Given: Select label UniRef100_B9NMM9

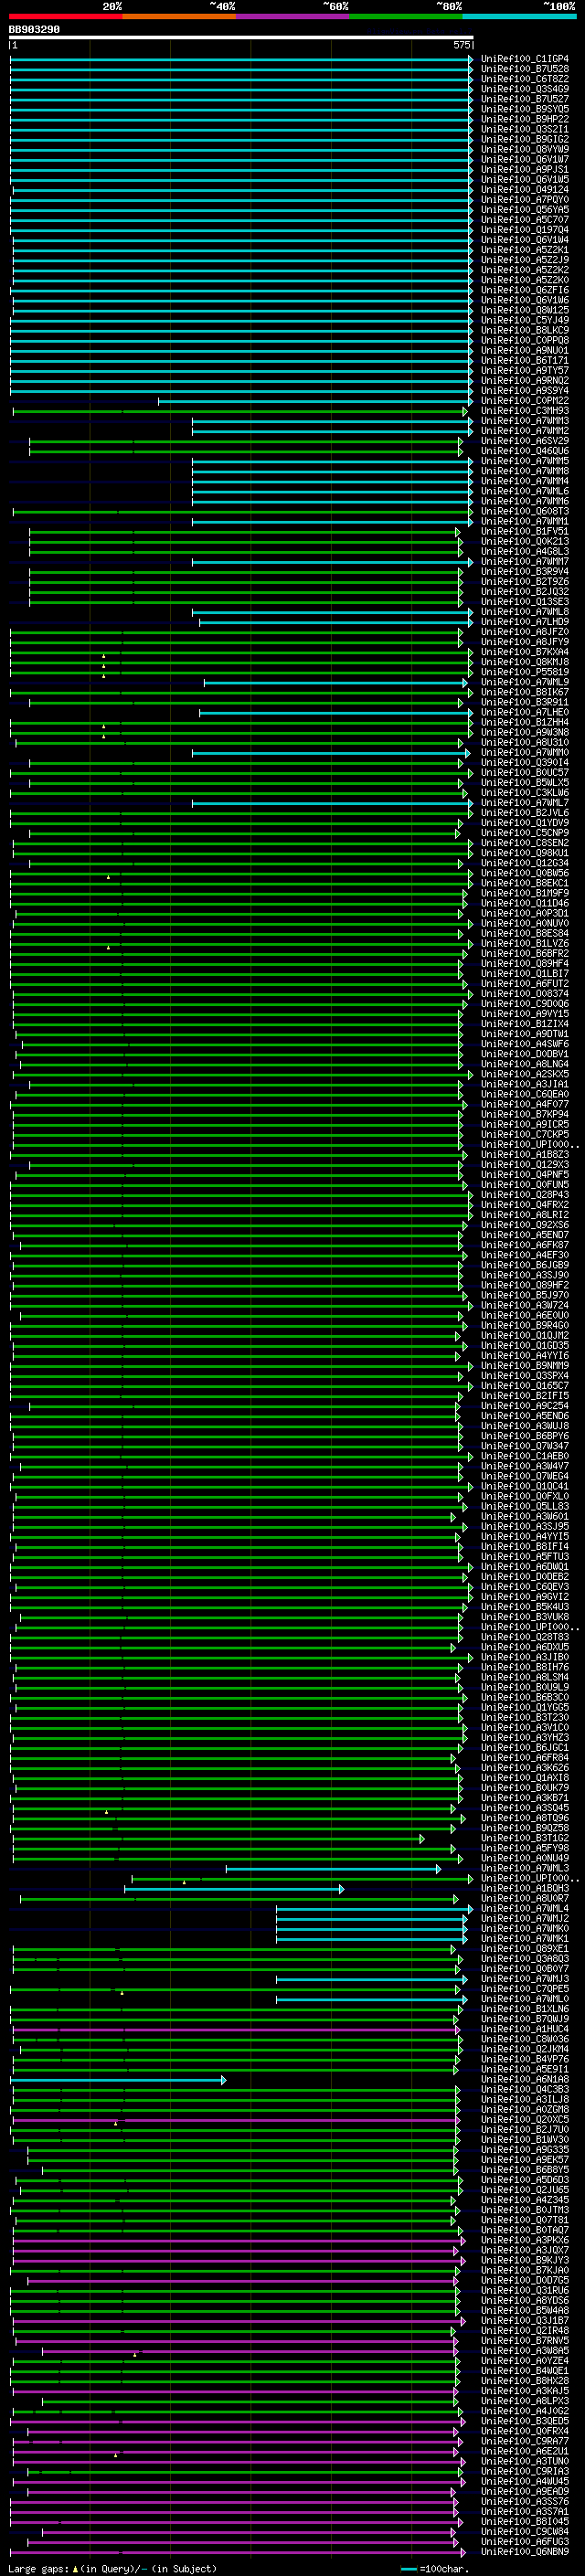Looking at the screenshot, I should [524, 1366].
